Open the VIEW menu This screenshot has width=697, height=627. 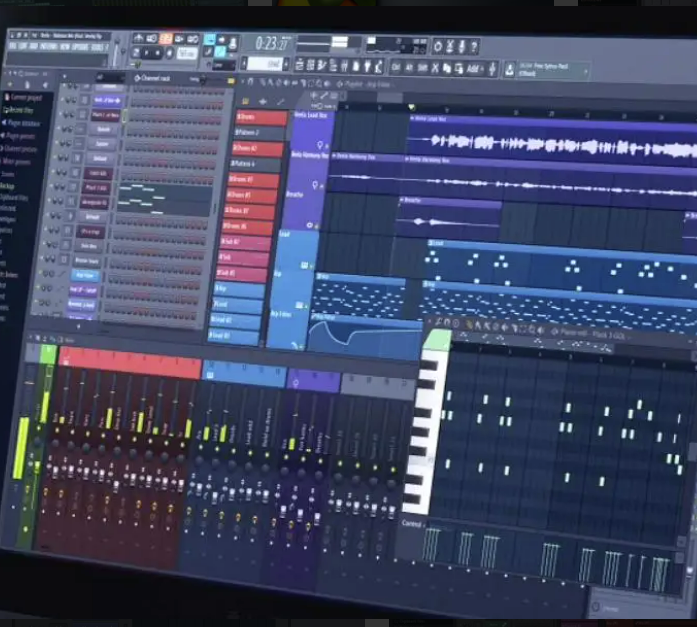[x=65, y=47]
